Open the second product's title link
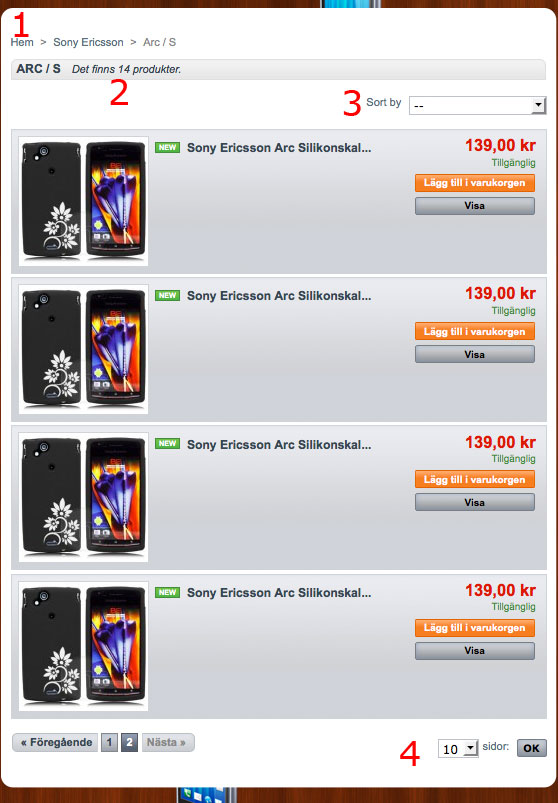 coord(279,295)
